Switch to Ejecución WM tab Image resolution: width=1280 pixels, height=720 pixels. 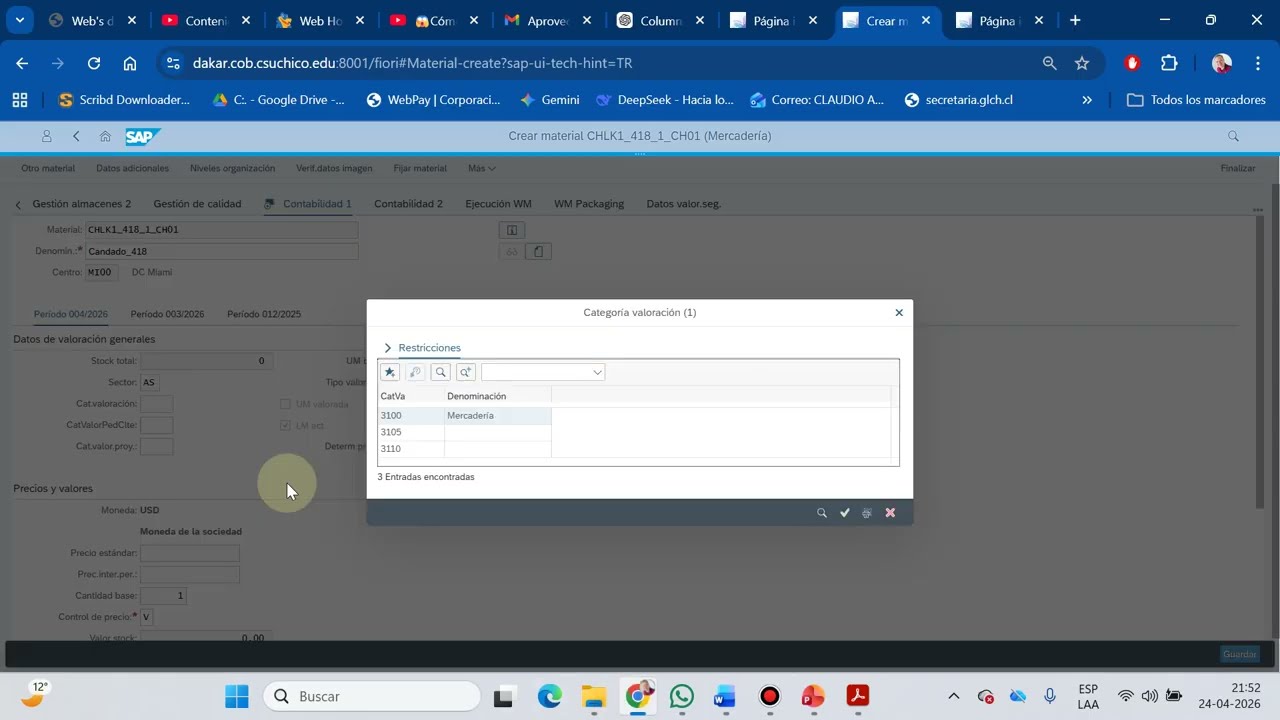[498, 204]
